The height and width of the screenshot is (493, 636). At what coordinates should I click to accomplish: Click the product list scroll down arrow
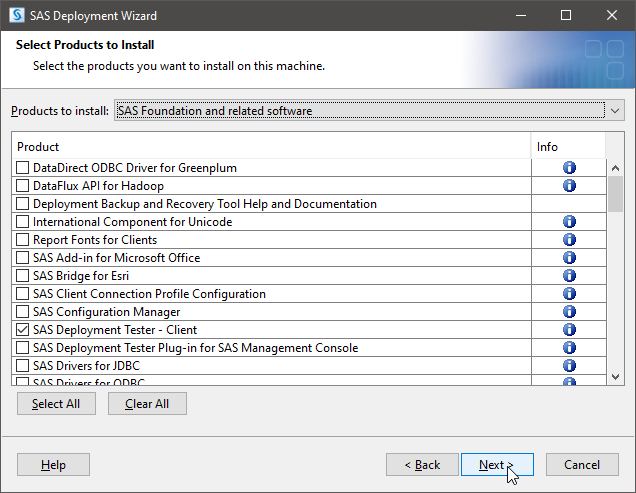tap(615, 377)
